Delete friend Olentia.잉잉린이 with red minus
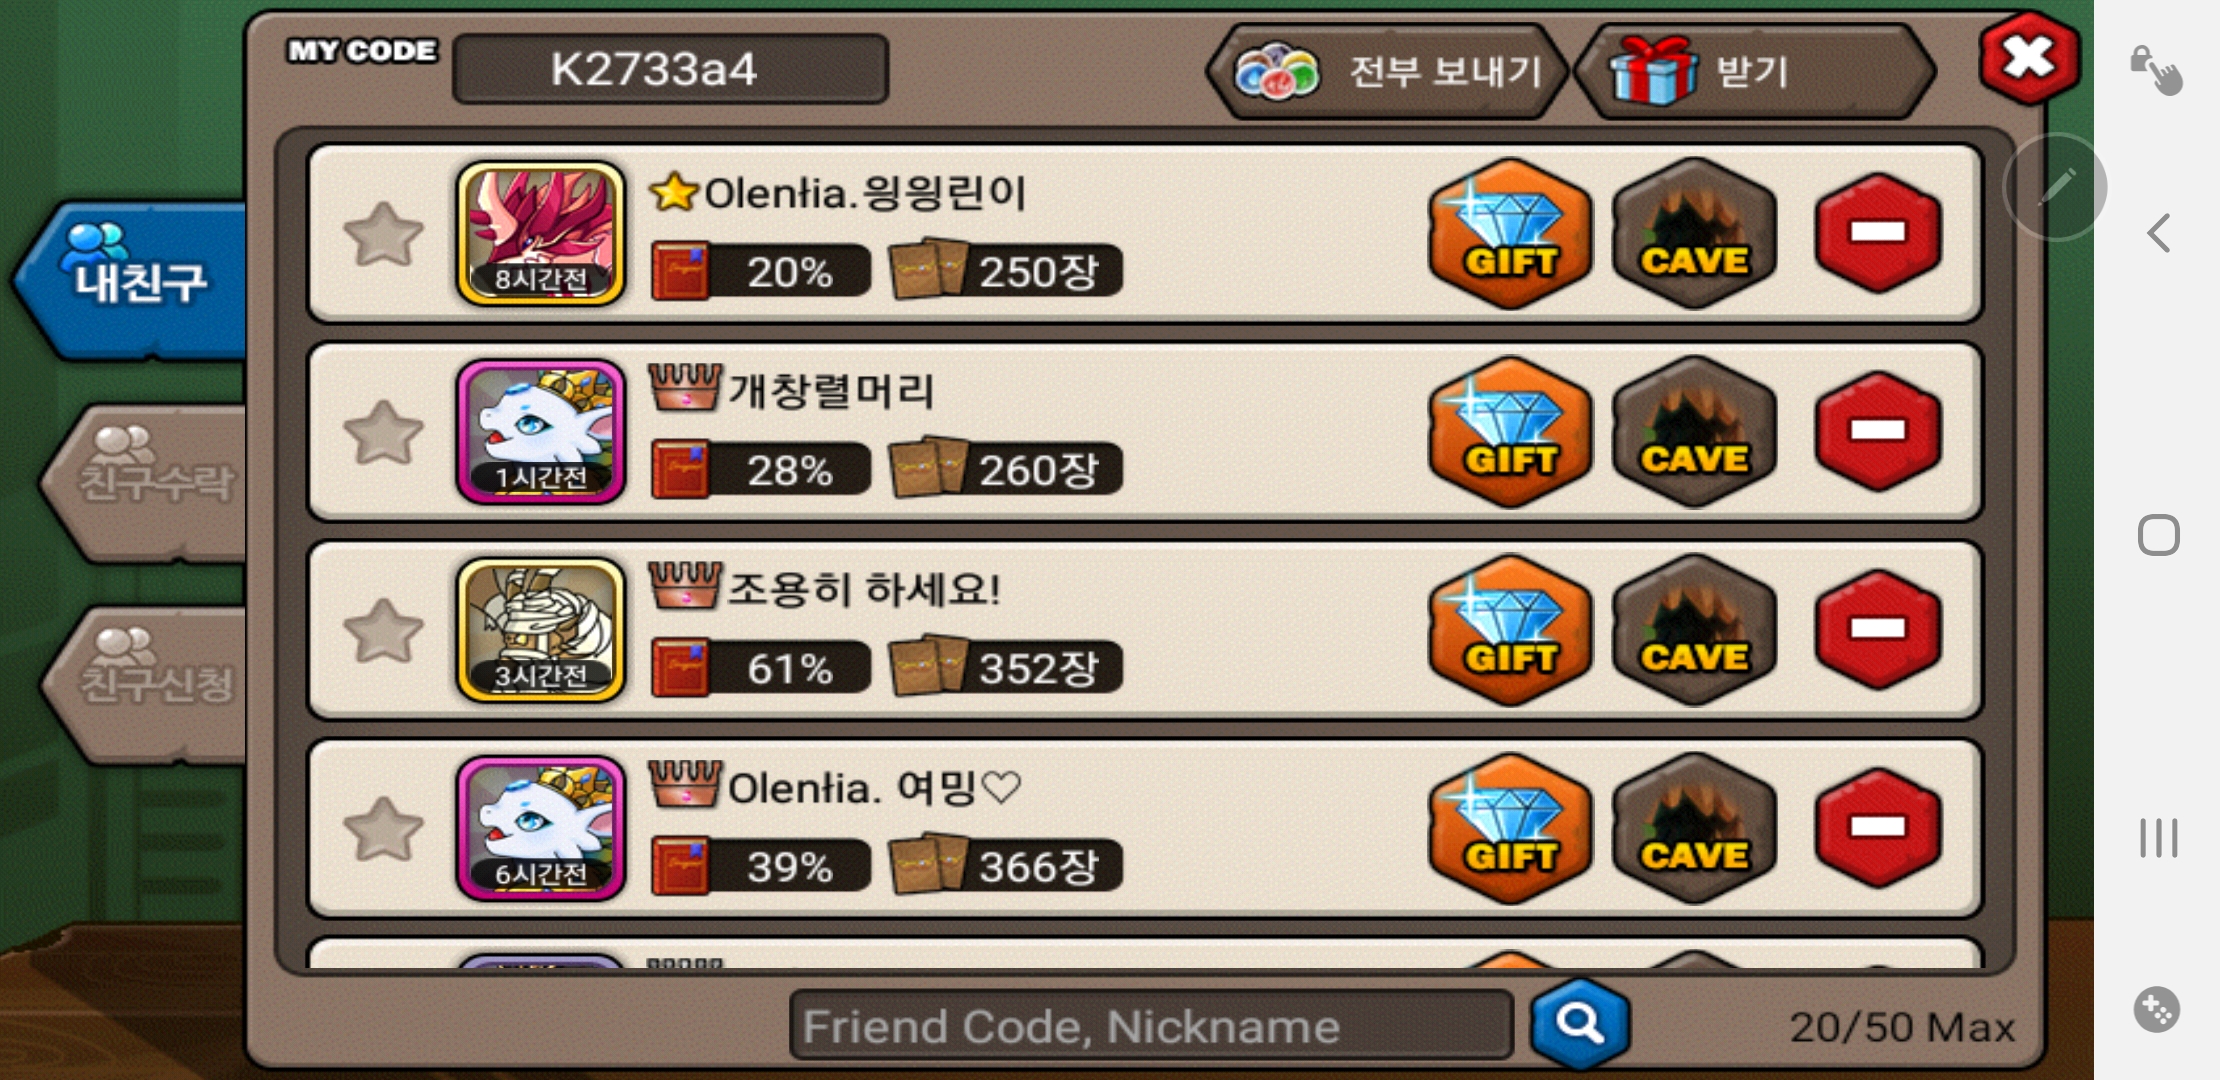 coord(1878,232)
